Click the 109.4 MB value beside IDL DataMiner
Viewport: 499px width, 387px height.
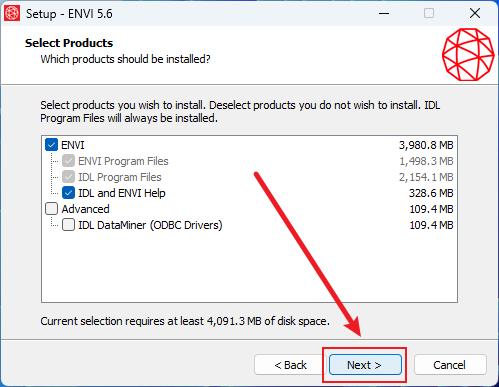431,225
